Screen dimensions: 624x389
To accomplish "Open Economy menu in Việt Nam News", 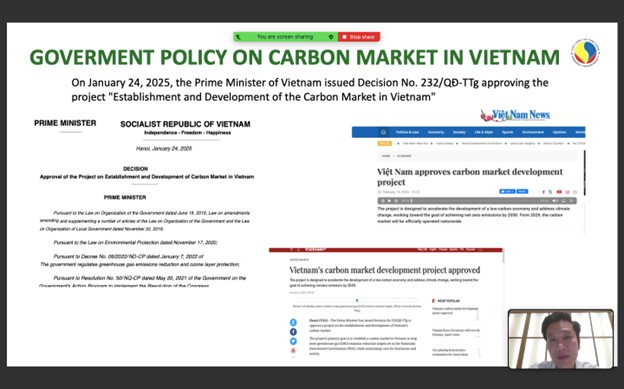I will (436, 132).
